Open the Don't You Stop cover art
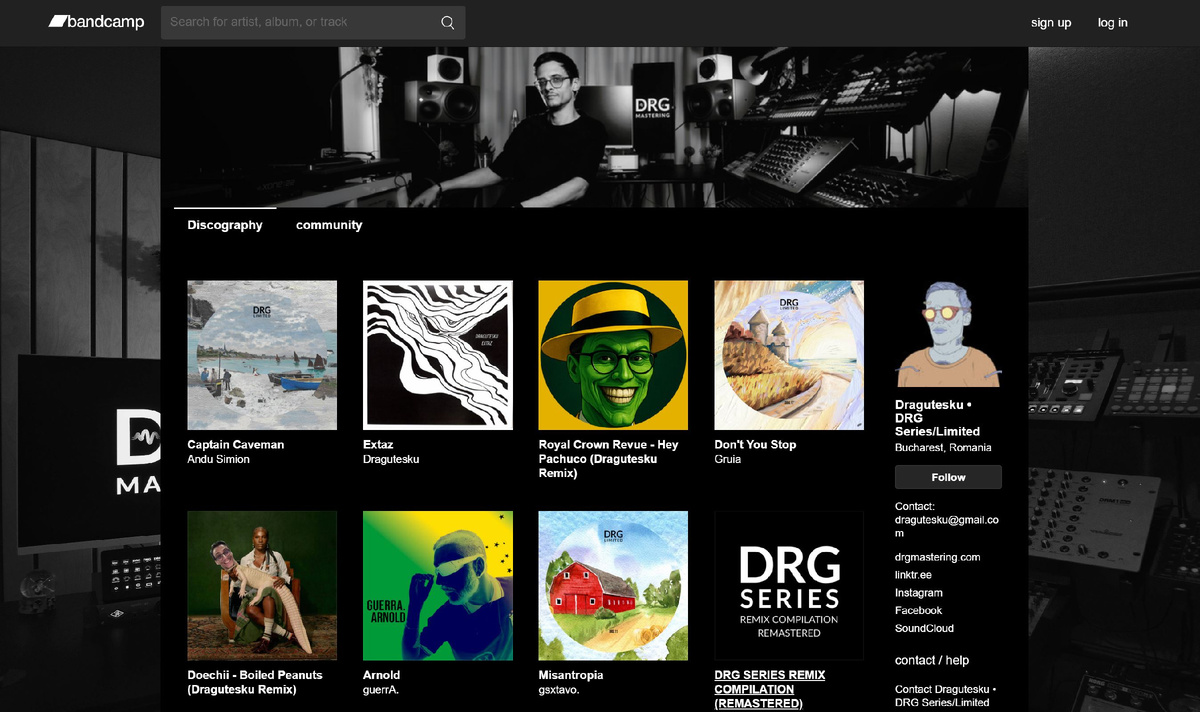Image resolution: width=1200 pixels, height=712 pixels. 789,355
